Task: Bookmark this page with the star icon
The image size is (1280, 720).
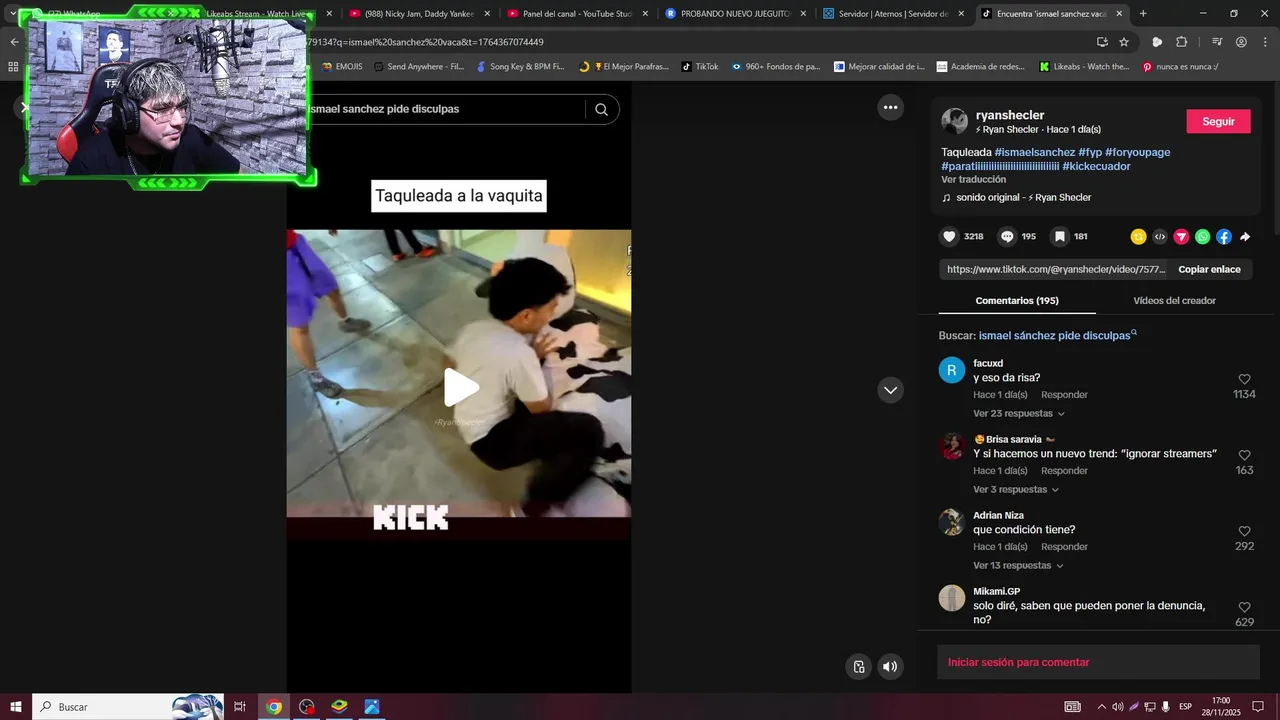Action: click(1124, 42)
